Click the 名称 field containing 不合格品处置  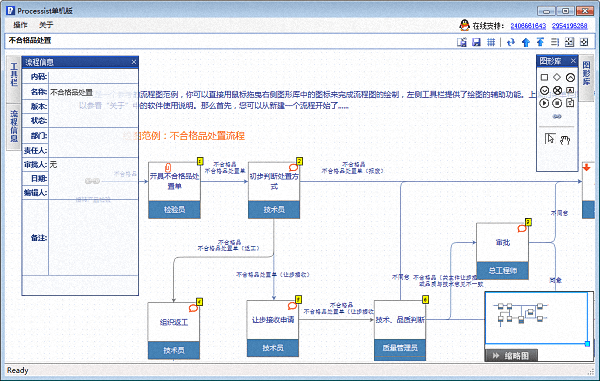click(x=93, y=92)
